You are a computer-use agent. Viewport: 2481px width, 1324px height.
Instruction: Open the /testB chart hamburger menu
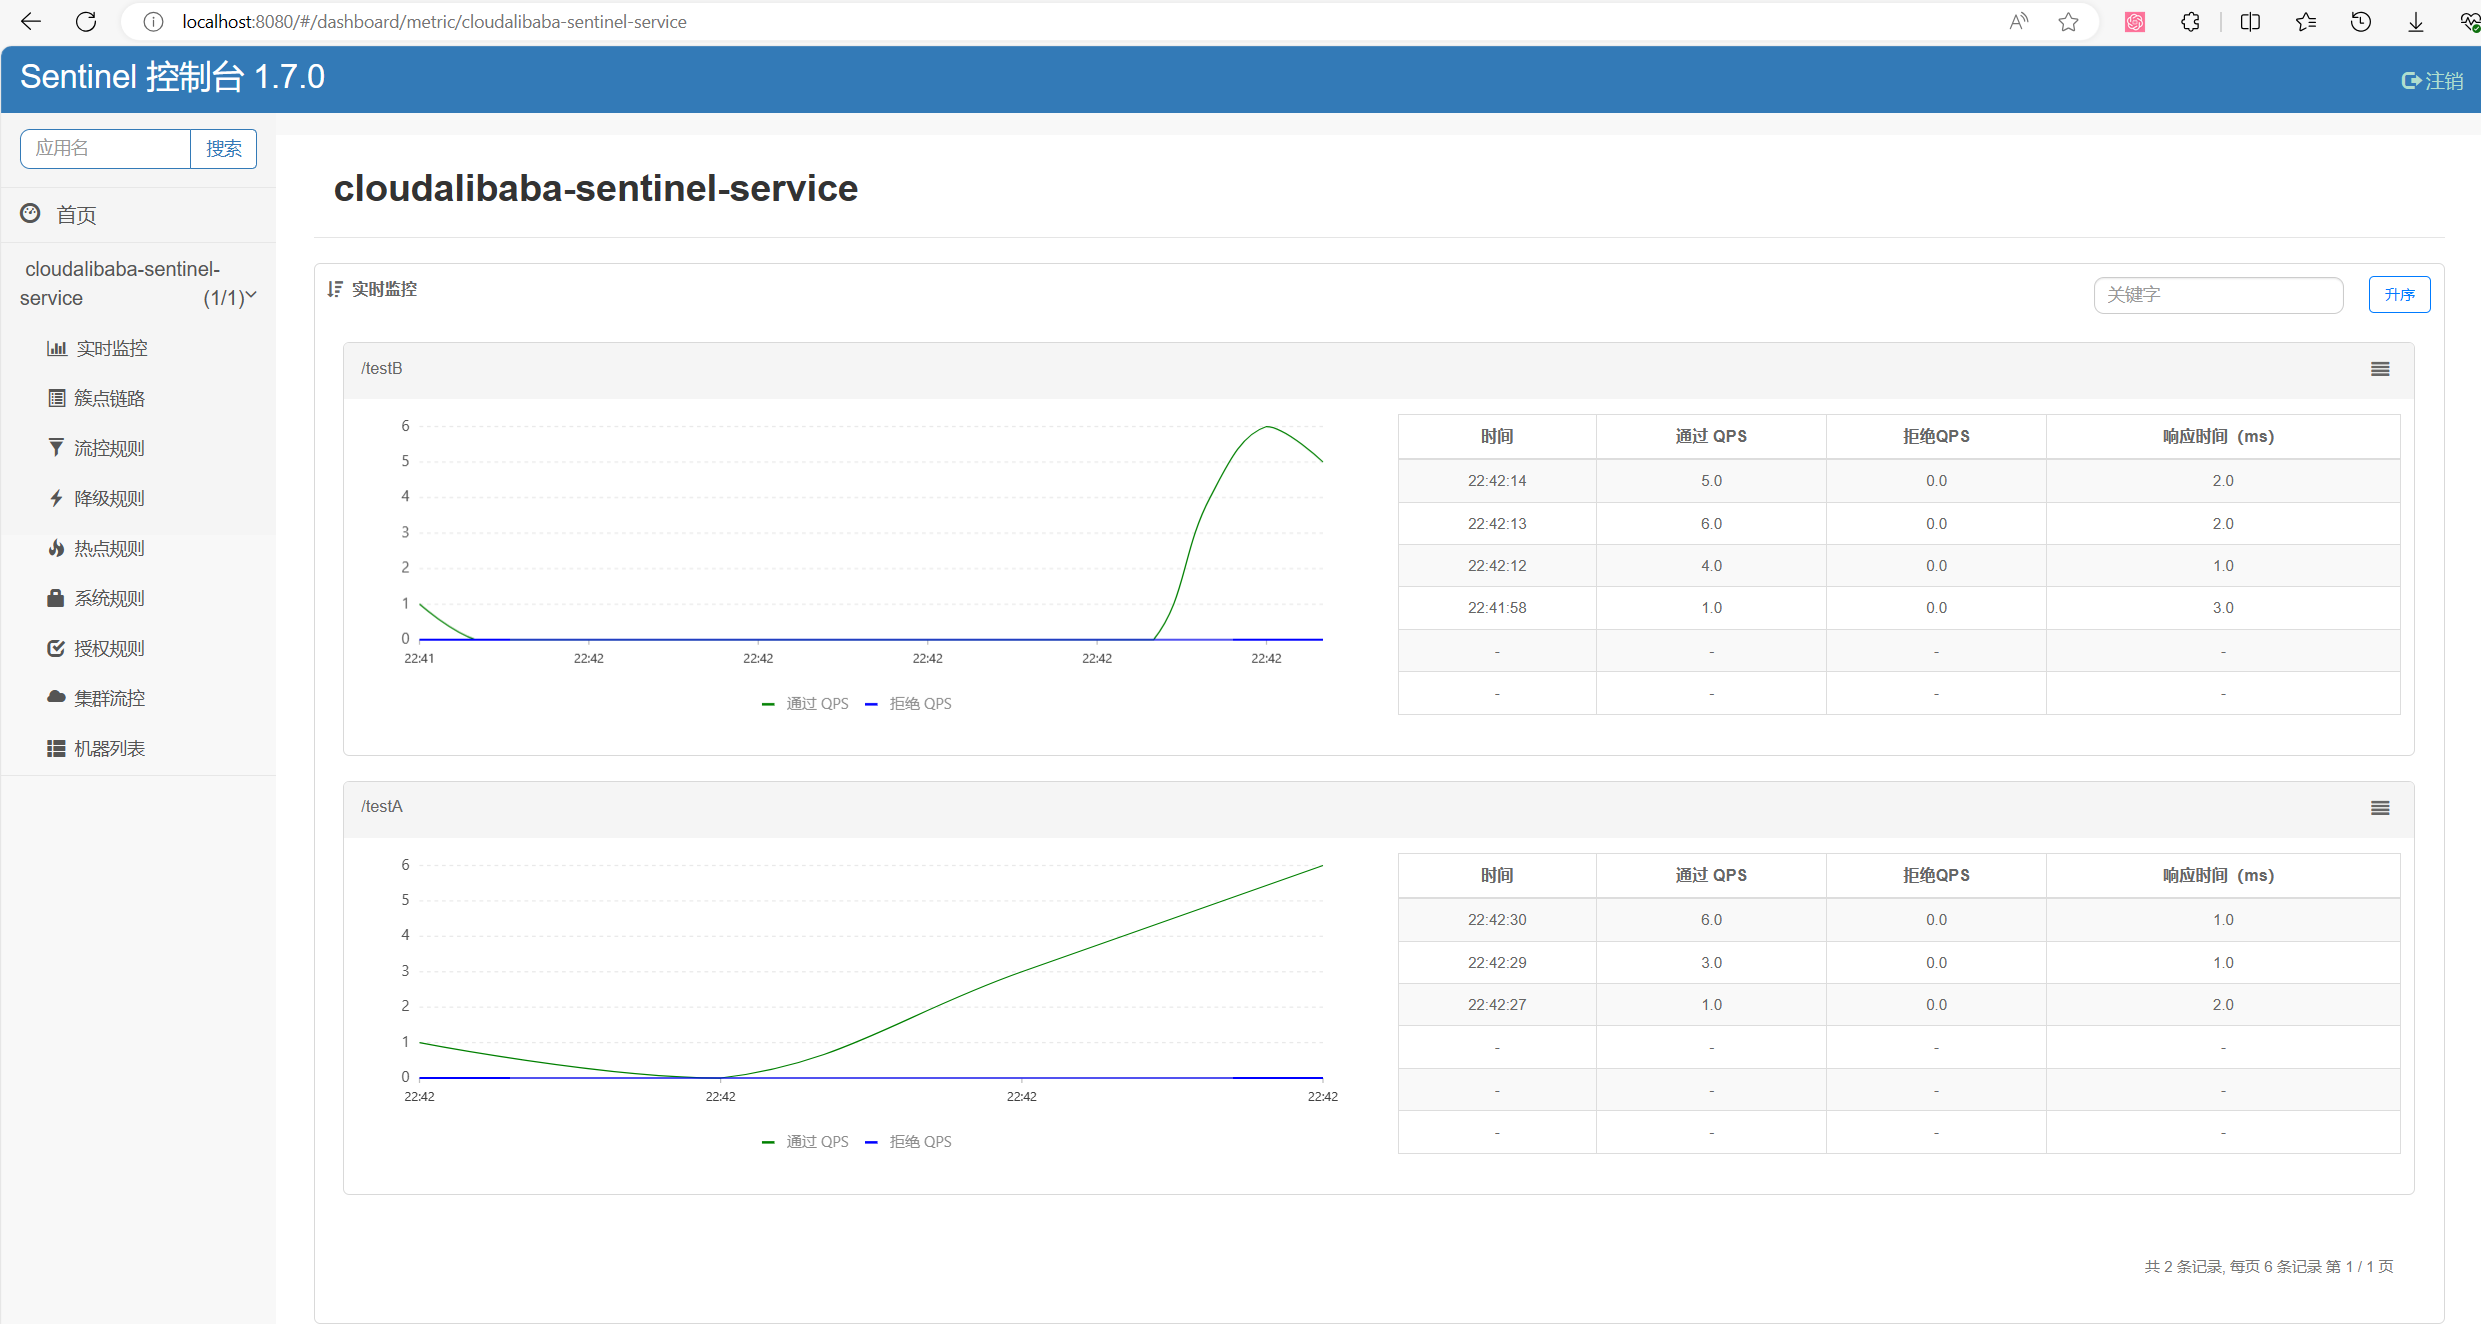tap(2380, 369)
